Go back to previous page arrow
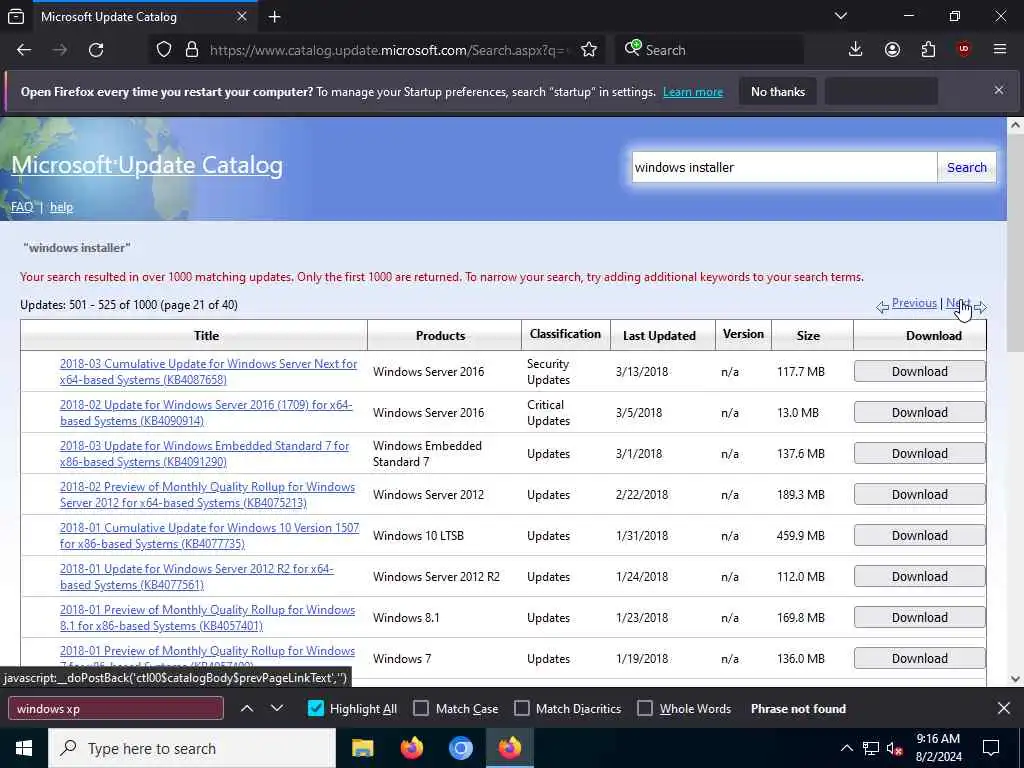This screenshot has height=768, width=1024. click(x=24, y=50)
